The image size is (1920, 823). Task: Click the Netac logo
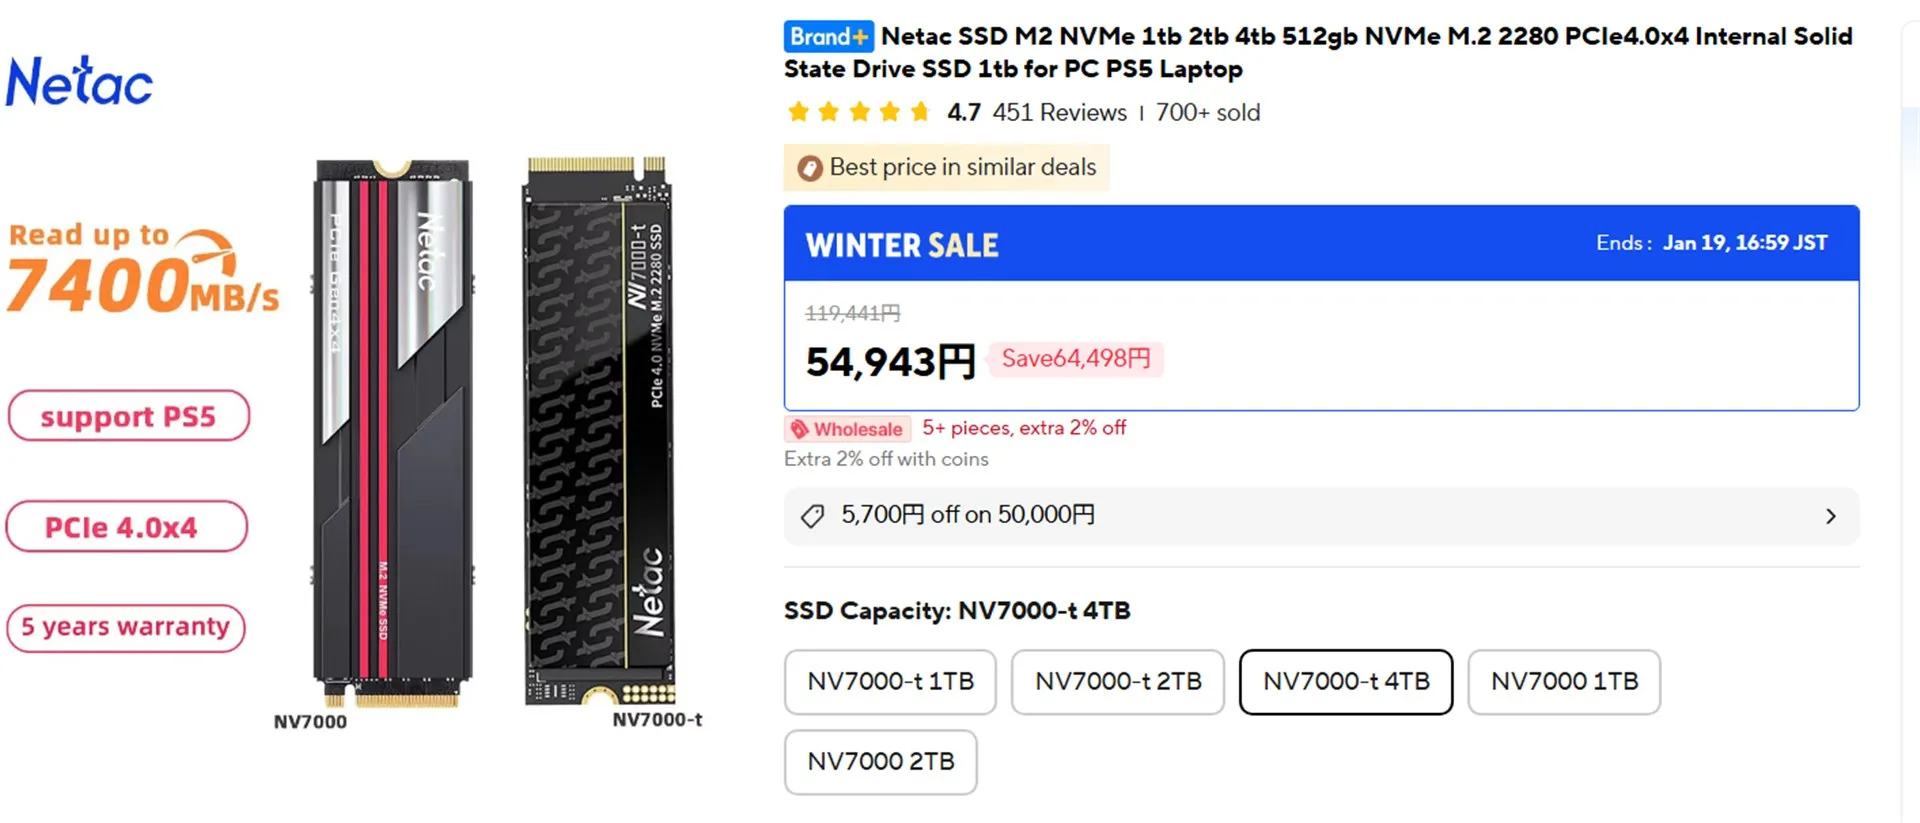[x=79, y=82]
